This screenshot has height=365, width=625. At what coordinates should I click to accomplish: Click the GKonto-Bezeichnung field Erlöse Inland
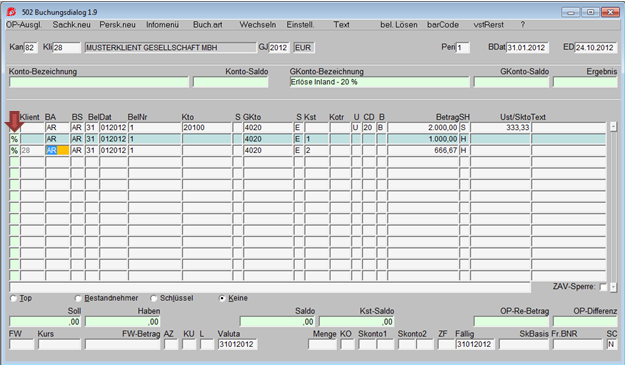click(379, 82)
